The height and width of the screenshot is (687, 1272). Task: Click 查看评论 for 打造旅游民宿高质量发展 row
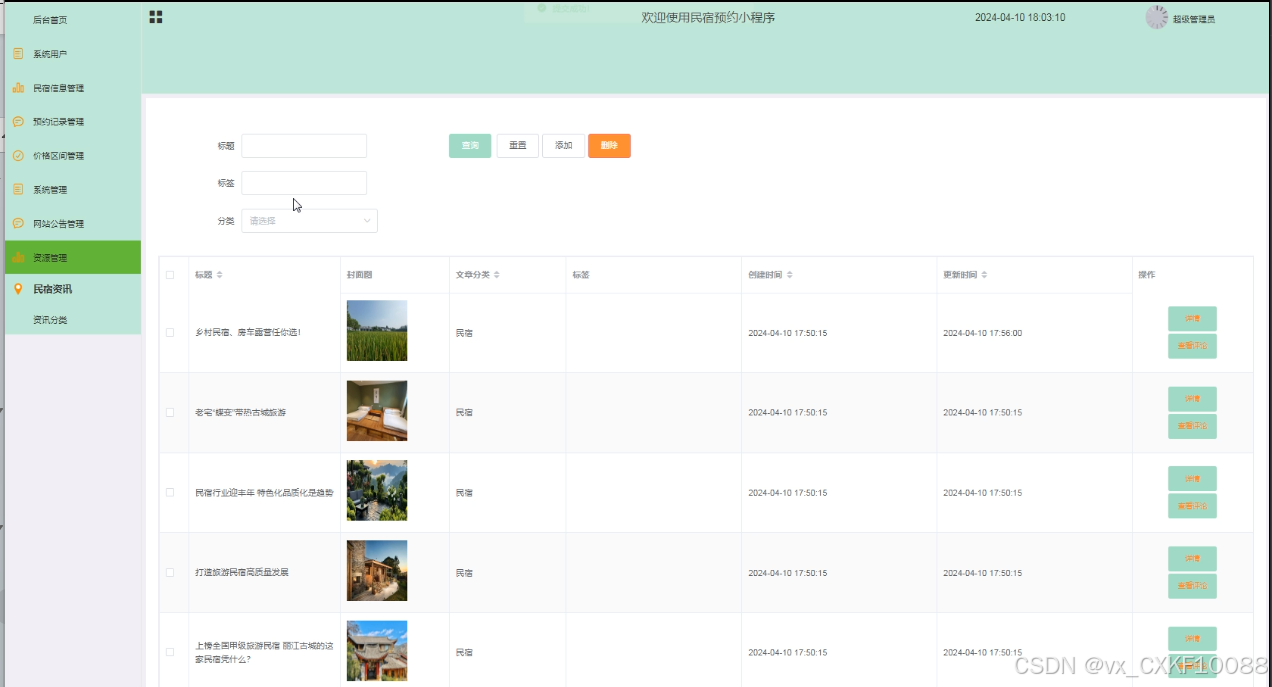click(1192, 586)
